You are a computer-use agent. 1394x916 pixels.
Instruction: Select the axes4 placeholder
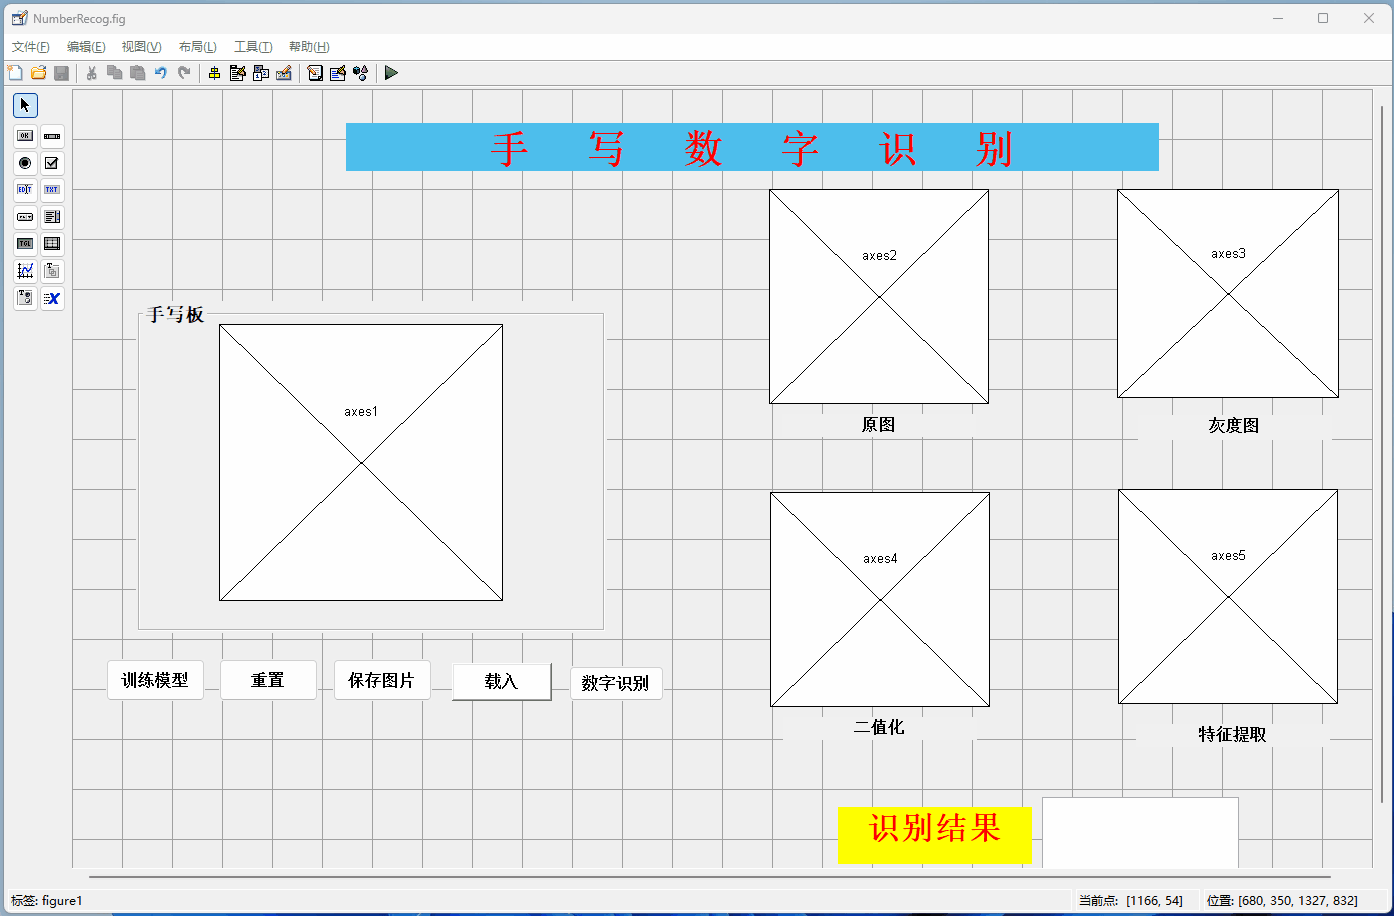(x=880, y=599)
